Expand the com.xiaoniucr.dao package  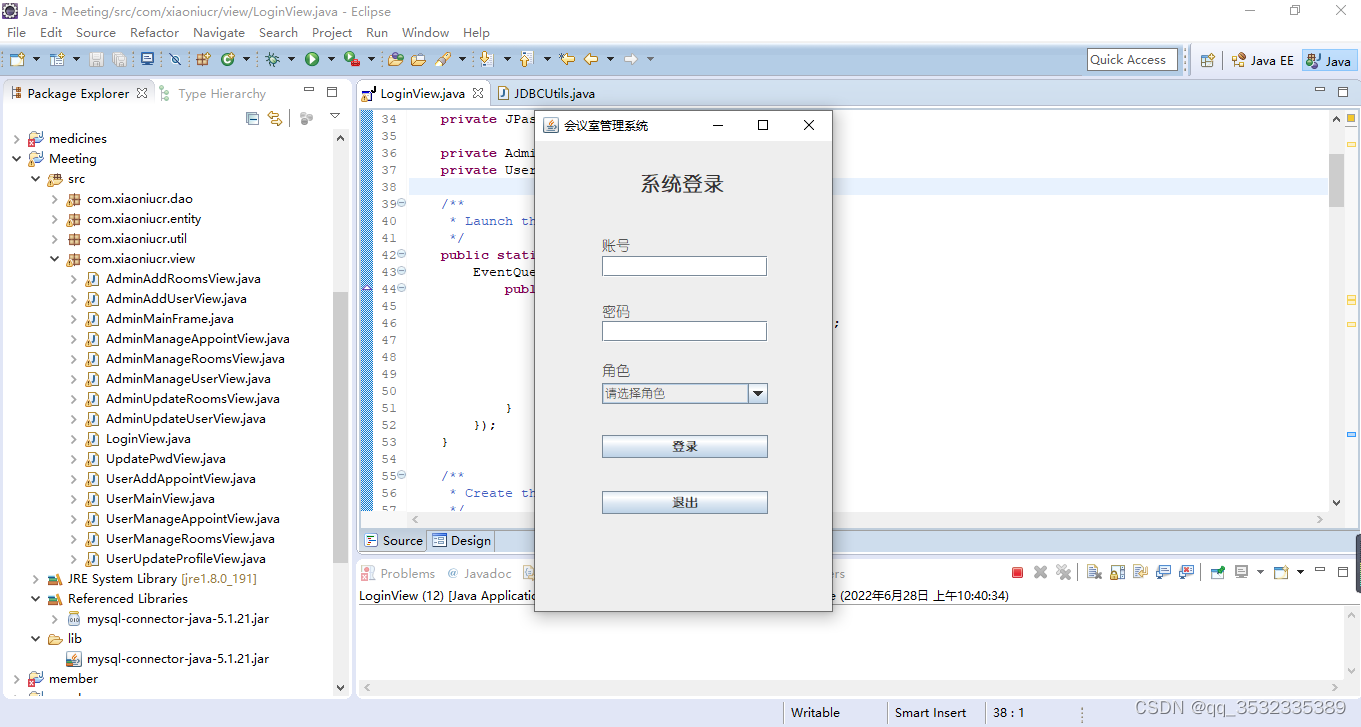tap(55, 199)
